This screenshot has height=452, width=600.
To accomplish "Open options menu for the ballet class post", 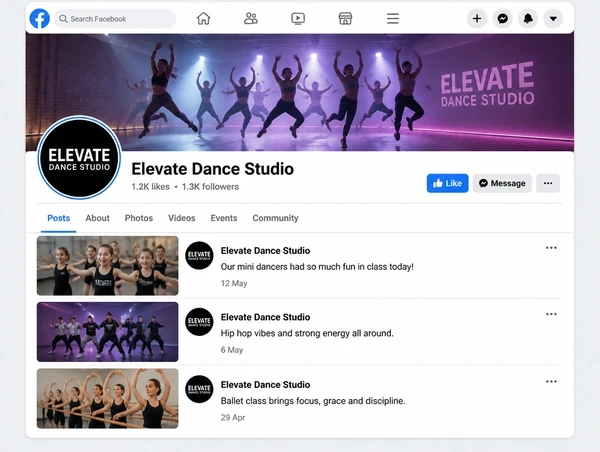I will coord(551,382).
